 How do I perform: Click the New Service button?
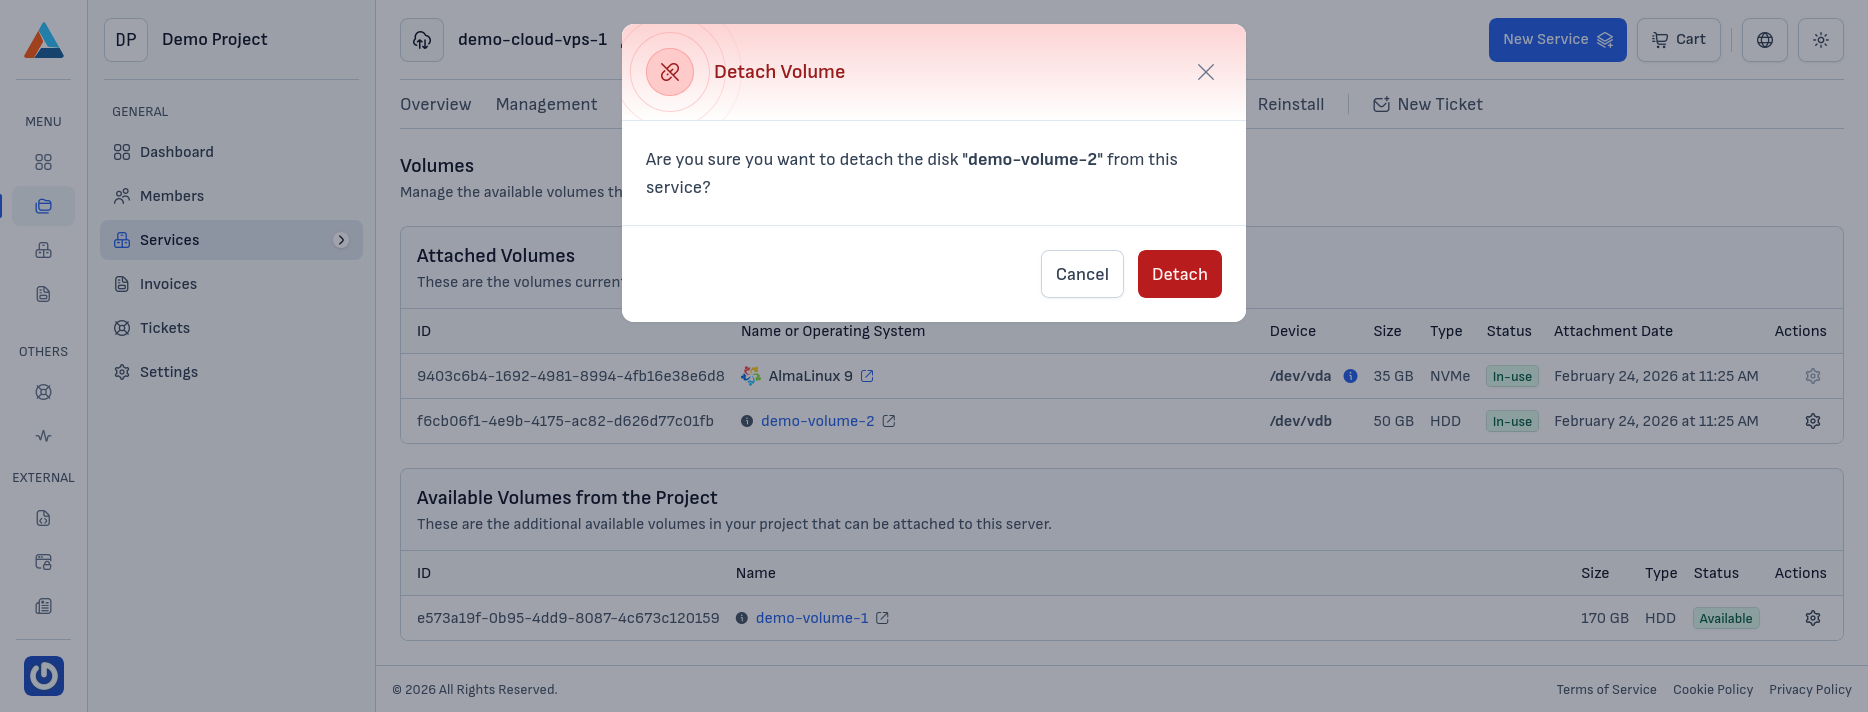click(1556, 40)
